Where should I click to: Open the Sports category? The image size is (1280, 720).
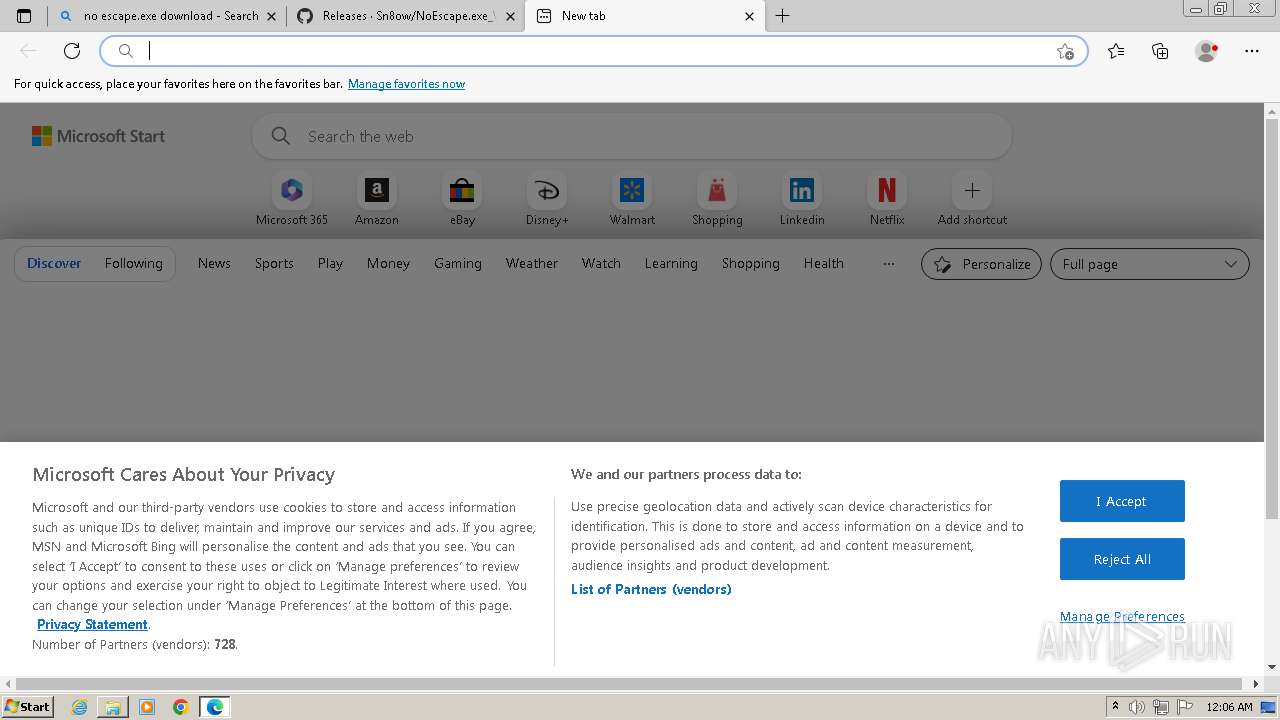coord(274,263)
